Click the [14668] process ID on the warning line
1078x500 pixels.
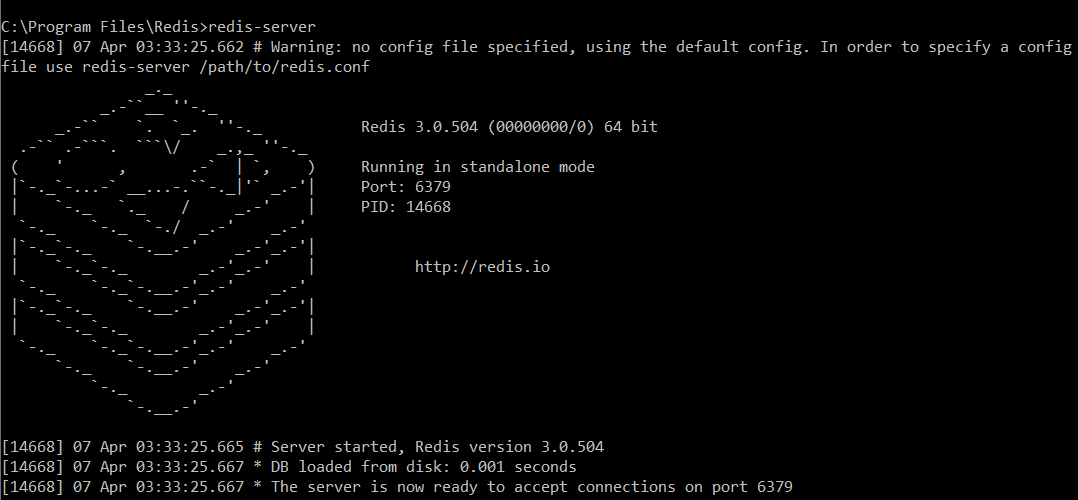[x=33, y=47]
